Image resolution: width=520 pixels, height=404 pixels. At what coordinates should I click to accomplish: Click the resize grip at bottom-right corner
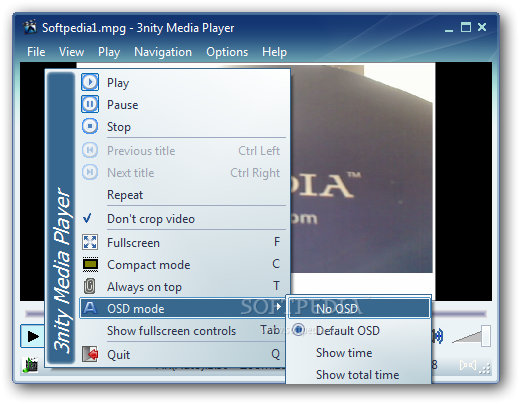point(485,369)
